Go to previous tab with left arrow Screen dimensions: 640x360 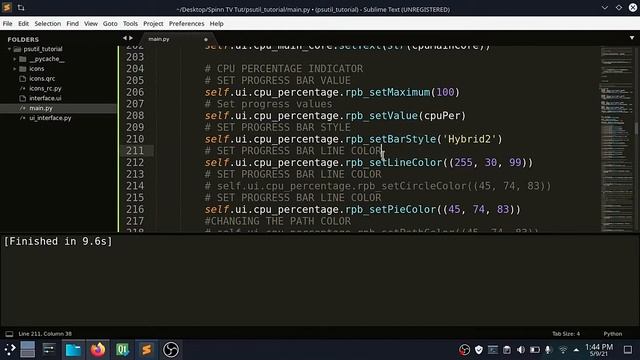click(124, 38)
